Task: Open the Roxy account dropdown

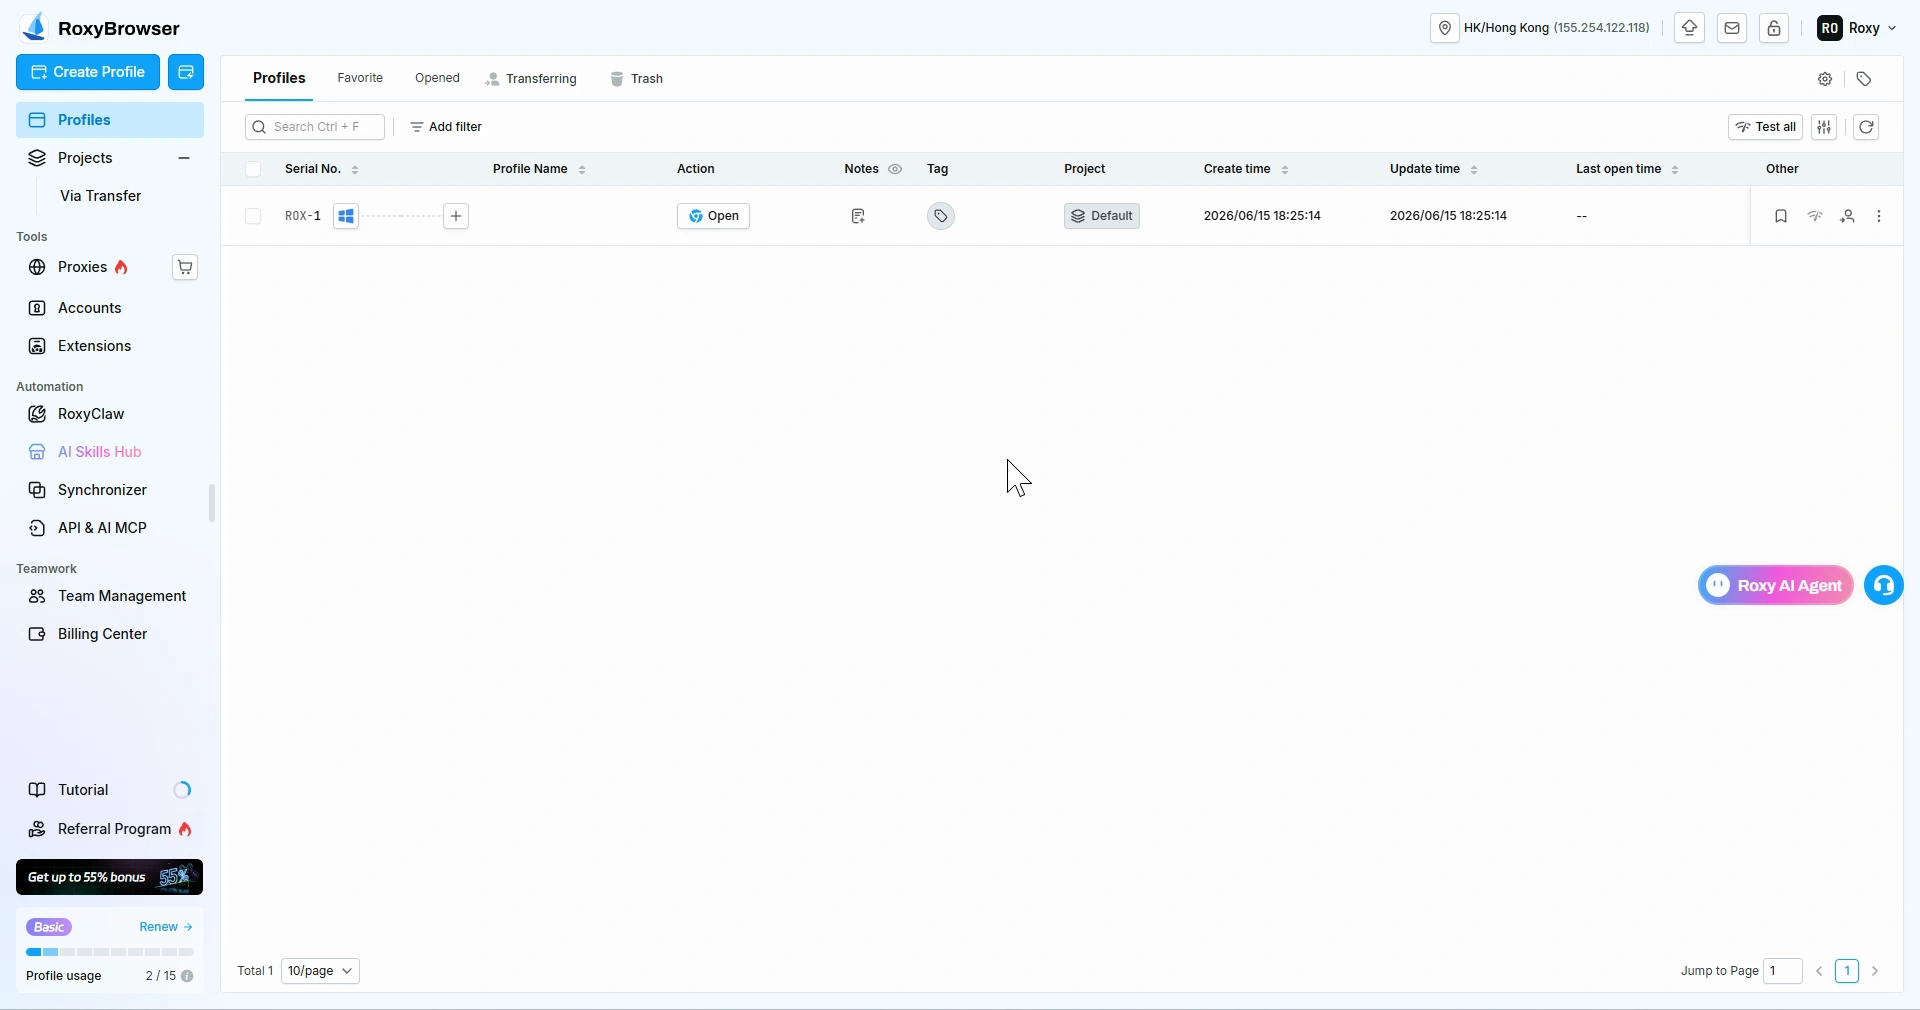Action: 1857,28
